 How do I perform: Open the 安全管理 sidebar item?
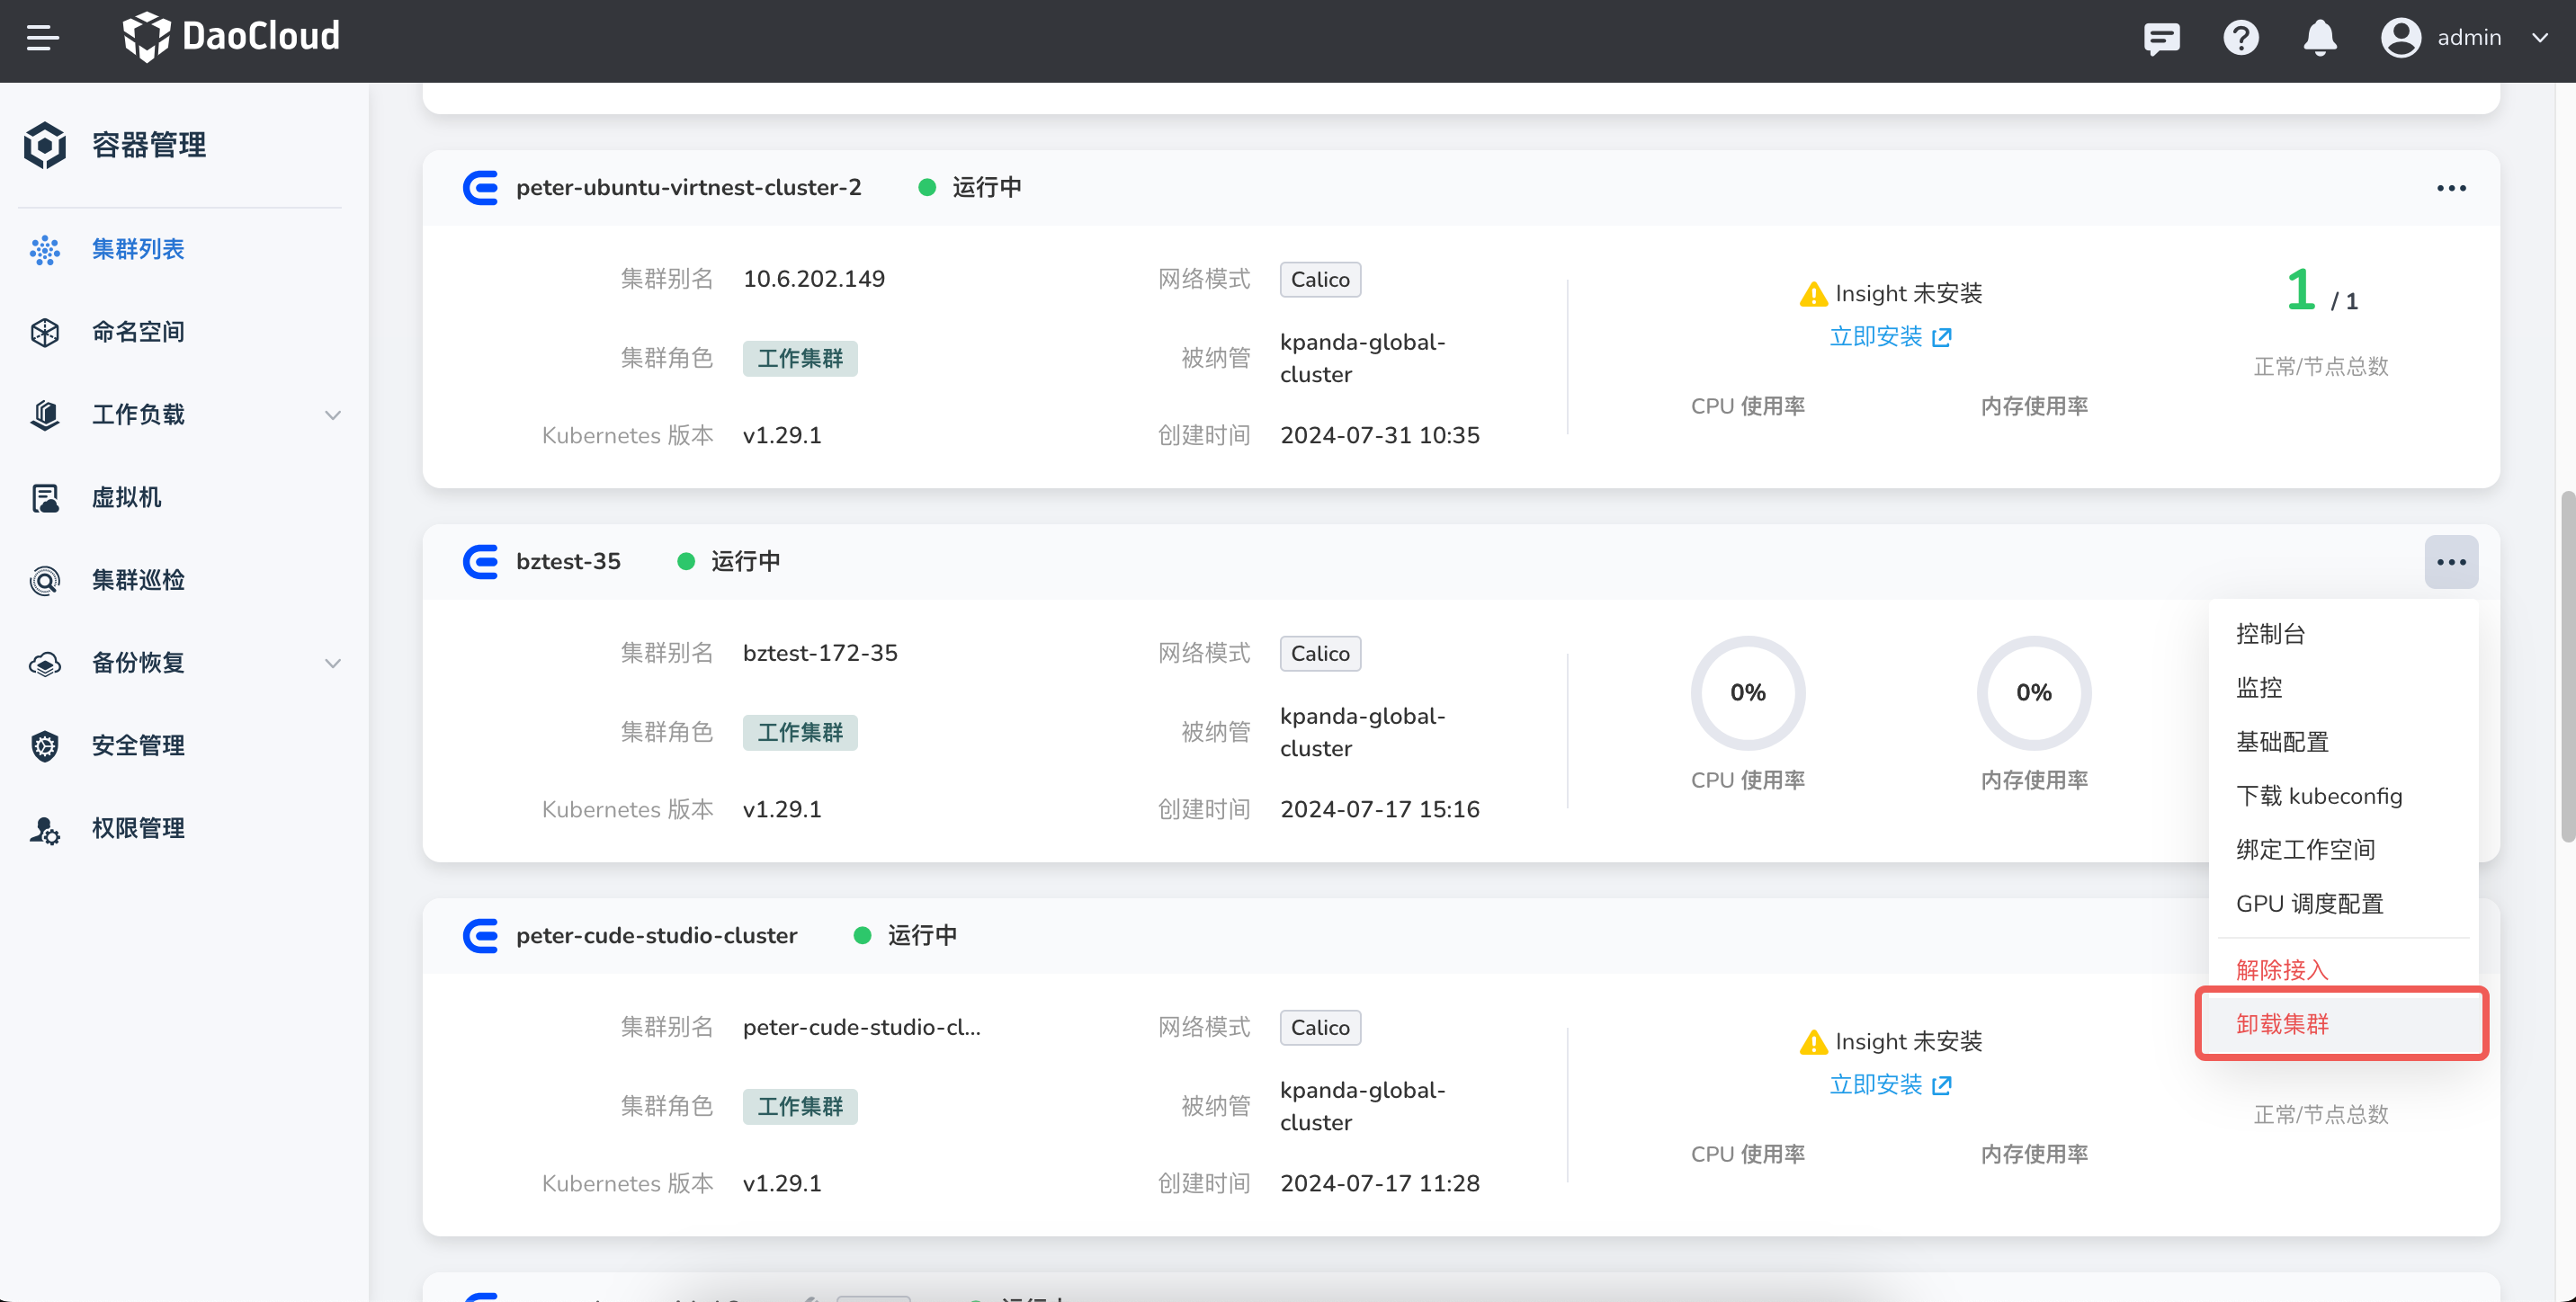pyautogui.click(x=138, y=745)
